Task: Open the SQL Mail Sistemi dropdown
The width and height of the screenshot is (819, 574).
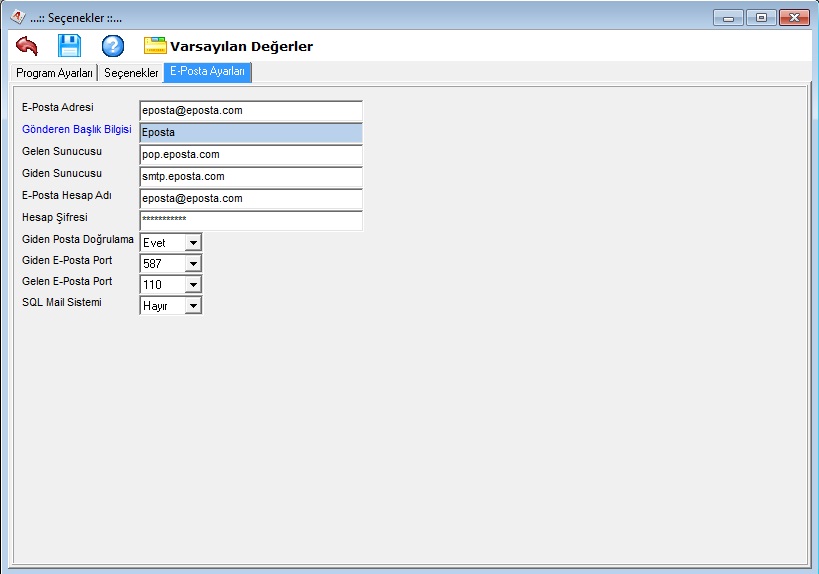Action: pos(193,306)
